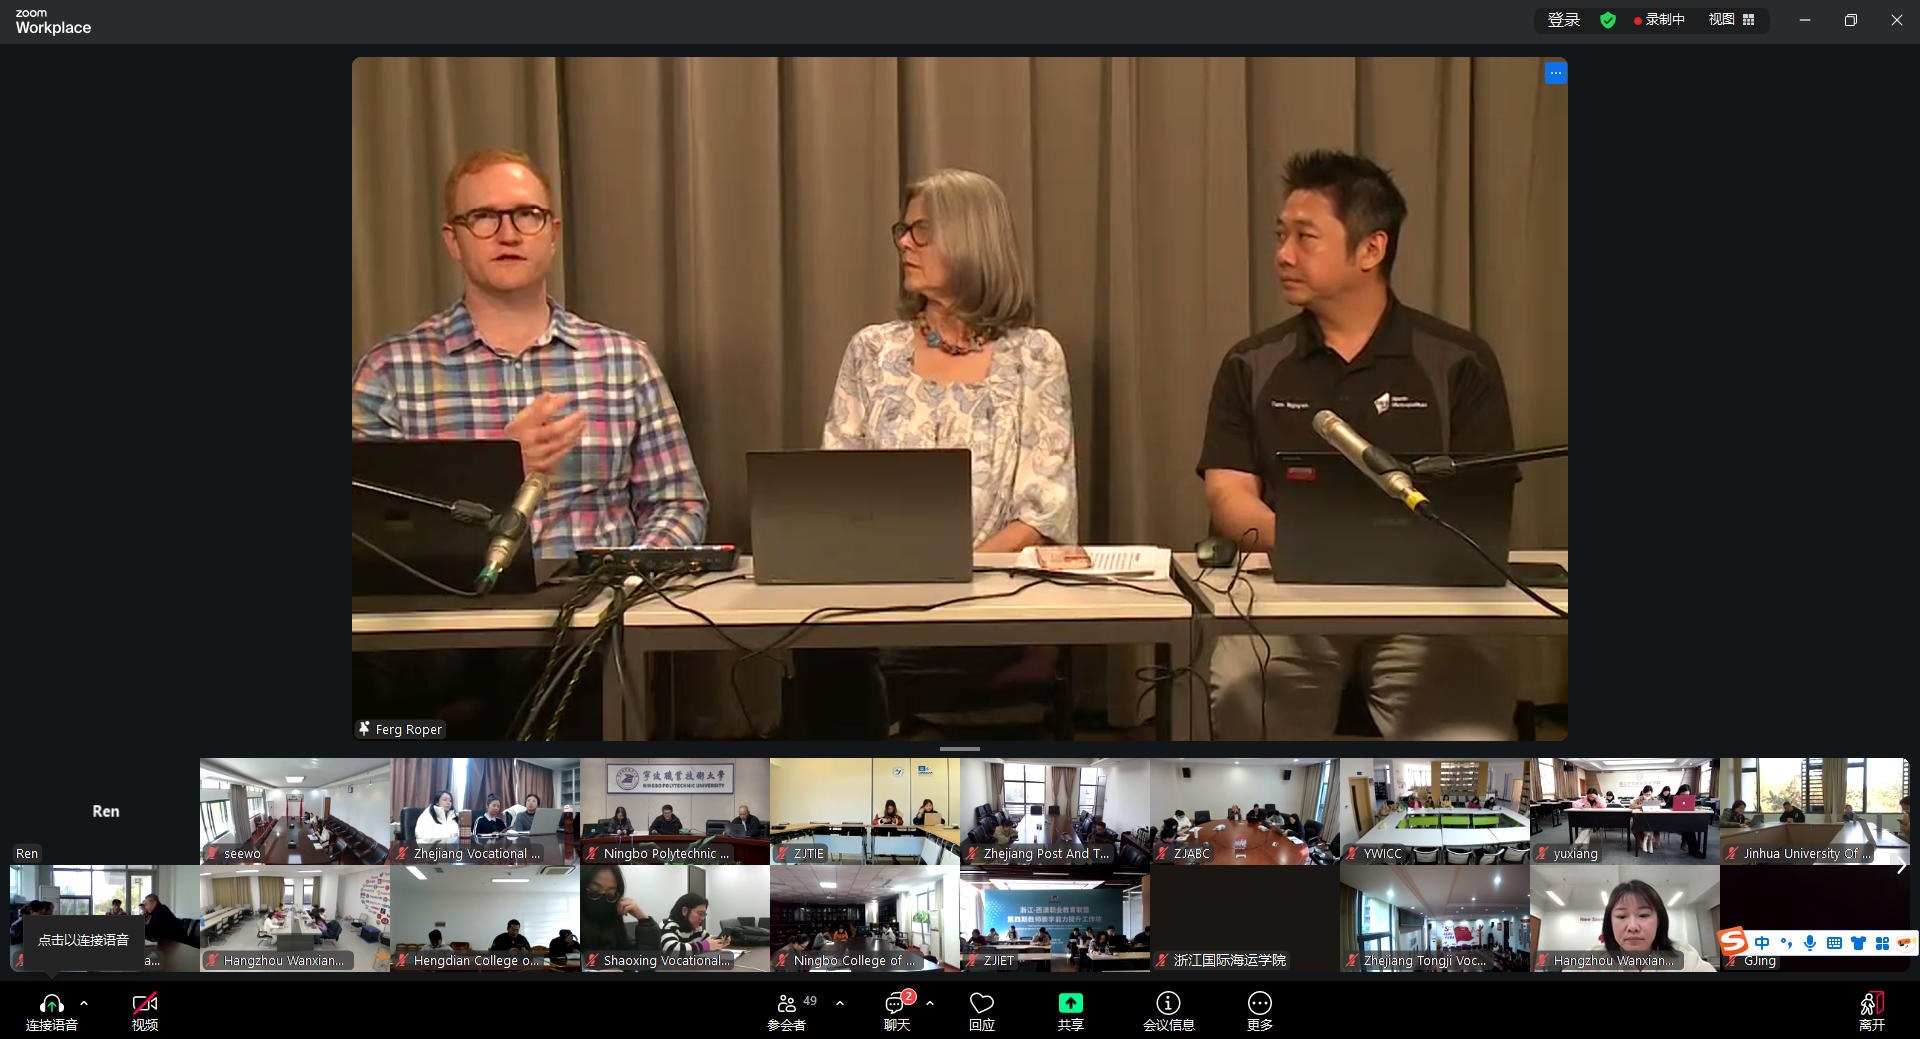This screenshot has width=1920, height=1039.
Task: Click the 登录 sign-in link
Action: click(1563, 20)
